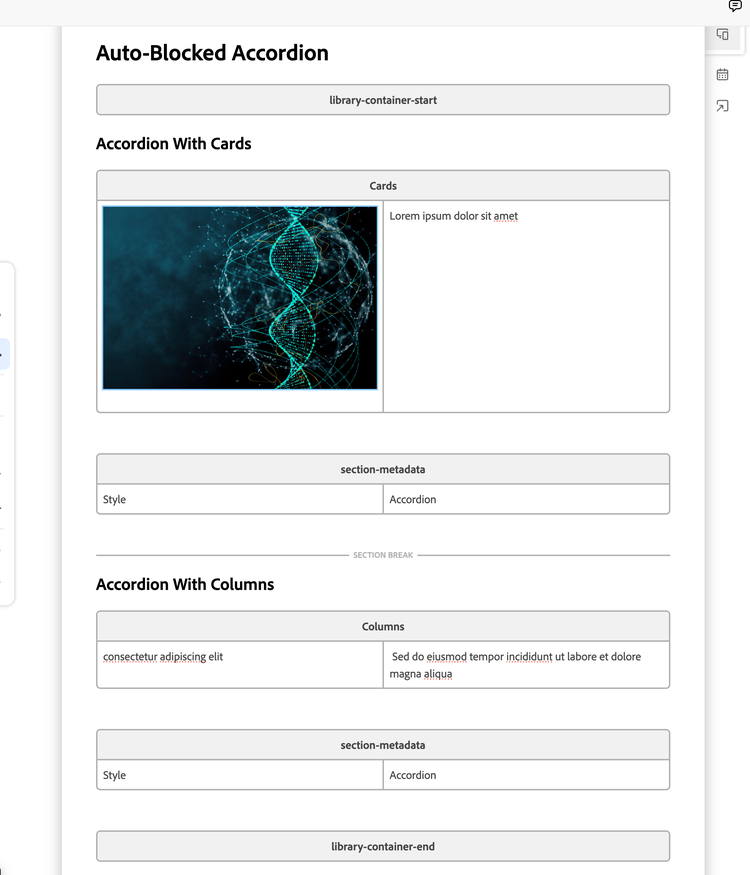The image size is (750, 875).
Task: Click the Lorem ipsum dolor sit amet text
Action: [454, 216]
